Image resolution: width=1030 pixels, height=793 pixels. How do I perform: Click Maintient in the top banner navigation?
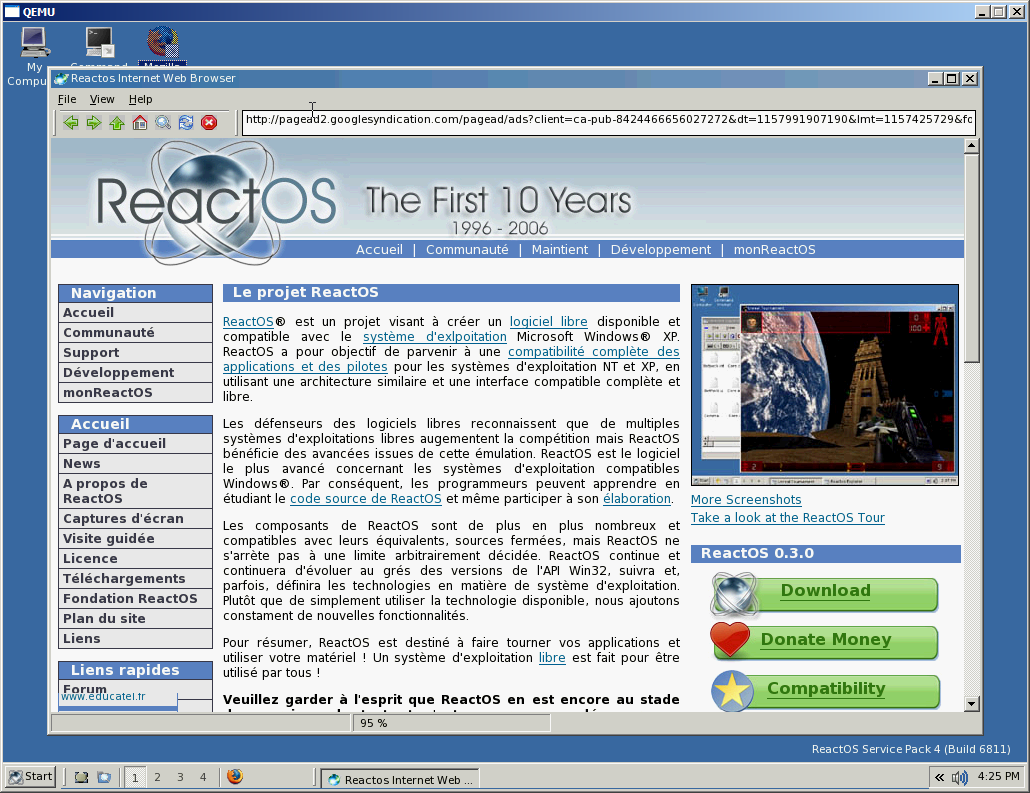(560, 250)
